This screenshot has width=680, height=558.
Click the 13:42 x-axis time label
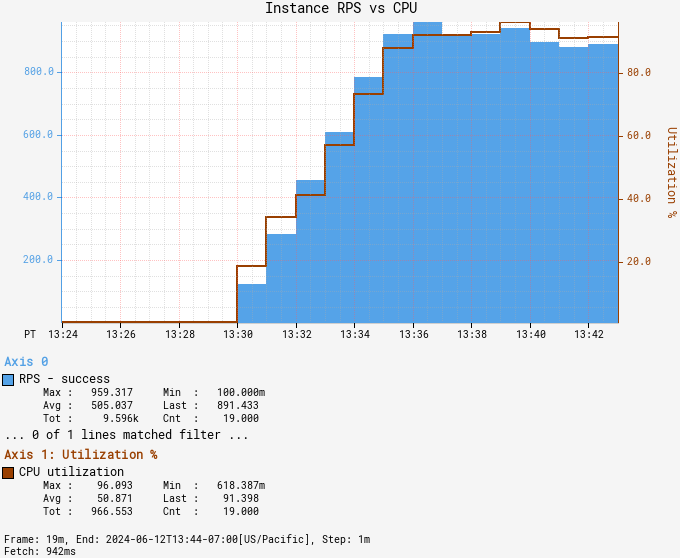(x=588, y=334)
